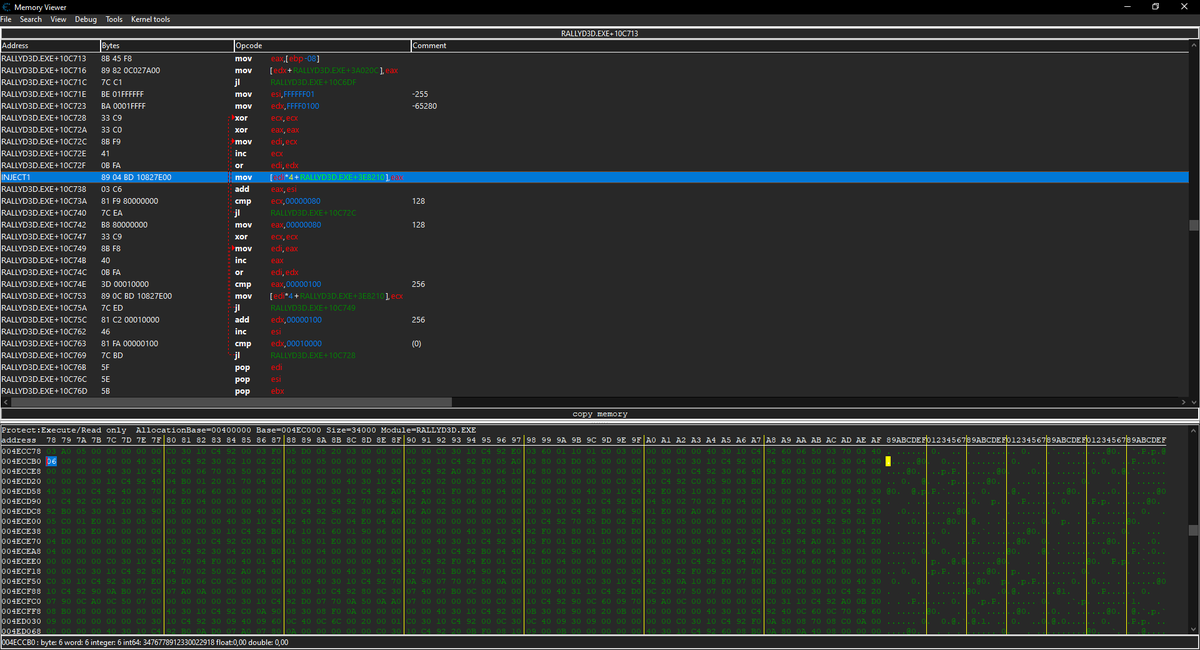The width and height of the screenshot is (1200, 650).
Task: Open the Kernel tools menu
Action: [150, 19]
